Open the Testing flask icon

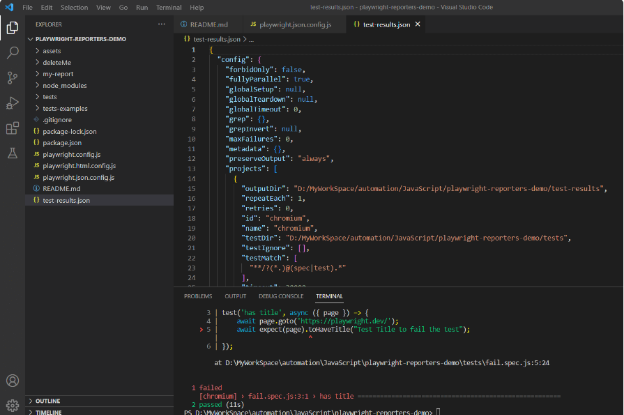pyautogui.click(x=12, y=153)
